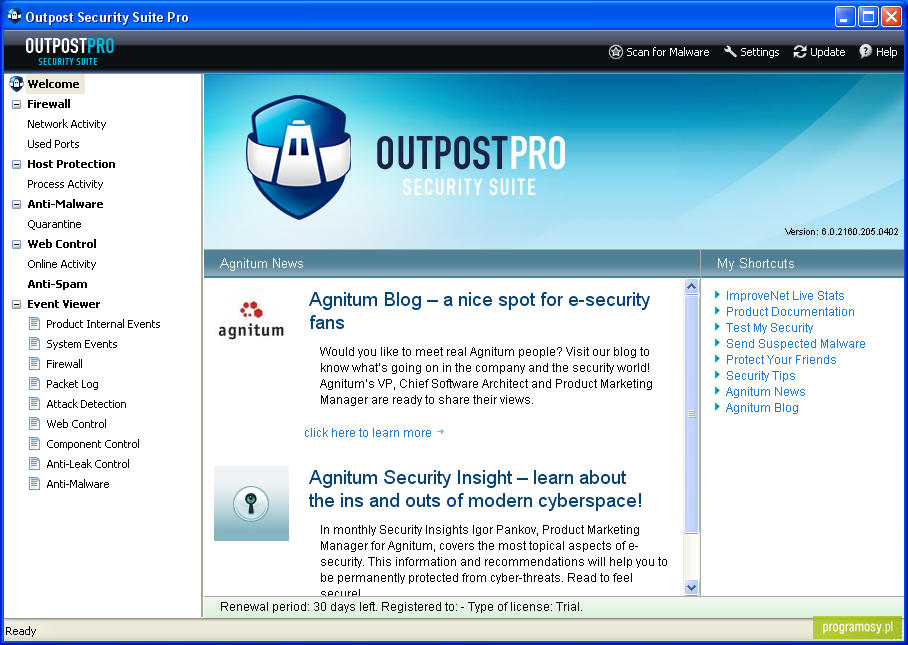The image size is (908, 645).
Task: Click arrow bullet beside ImproveNet Live Stats
Action: 717,295
